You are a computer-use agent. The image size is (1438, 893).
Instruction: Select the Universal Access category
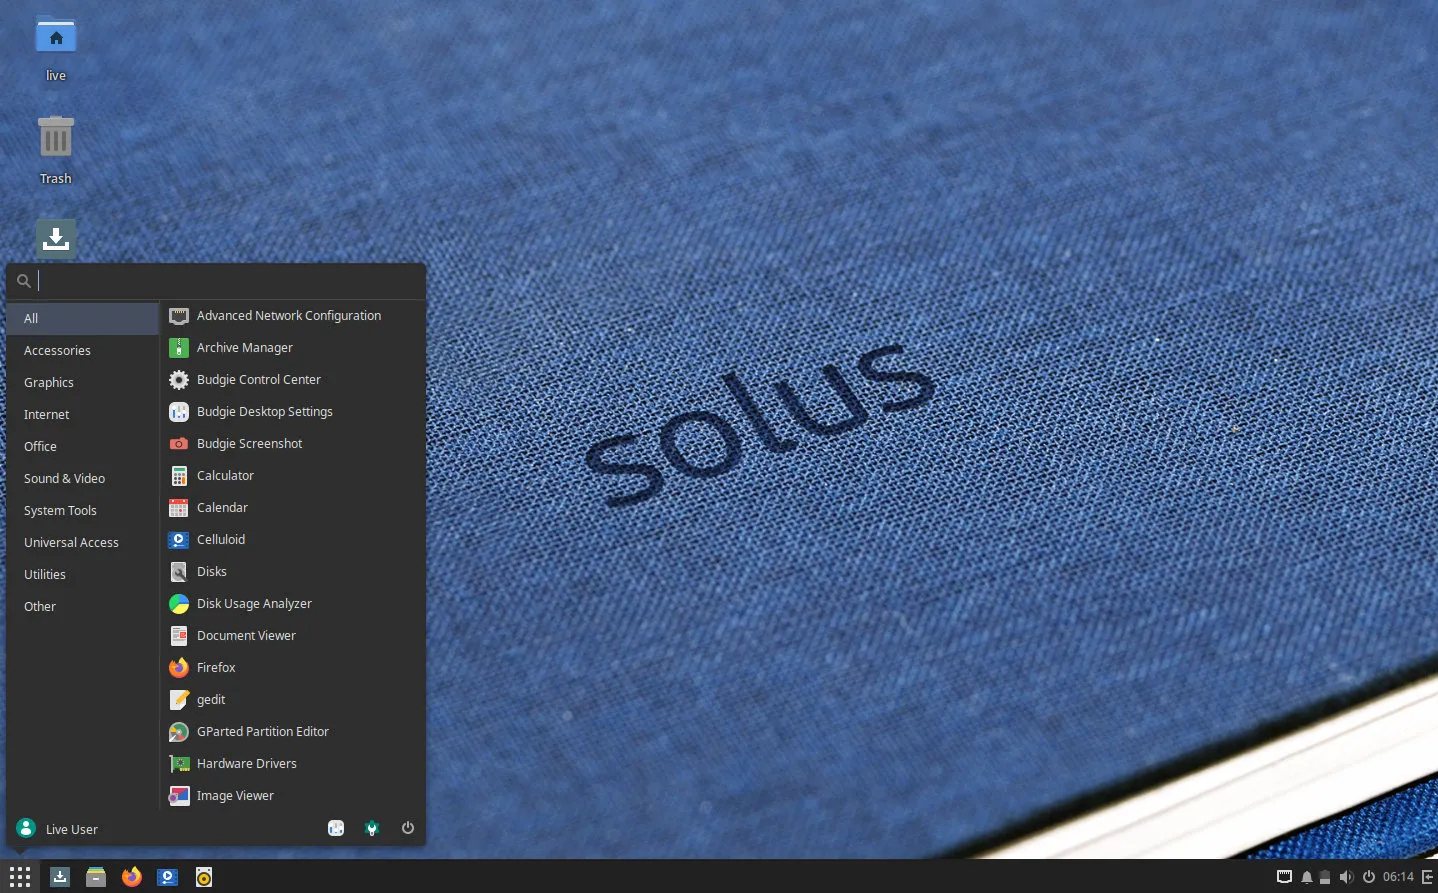83,542
